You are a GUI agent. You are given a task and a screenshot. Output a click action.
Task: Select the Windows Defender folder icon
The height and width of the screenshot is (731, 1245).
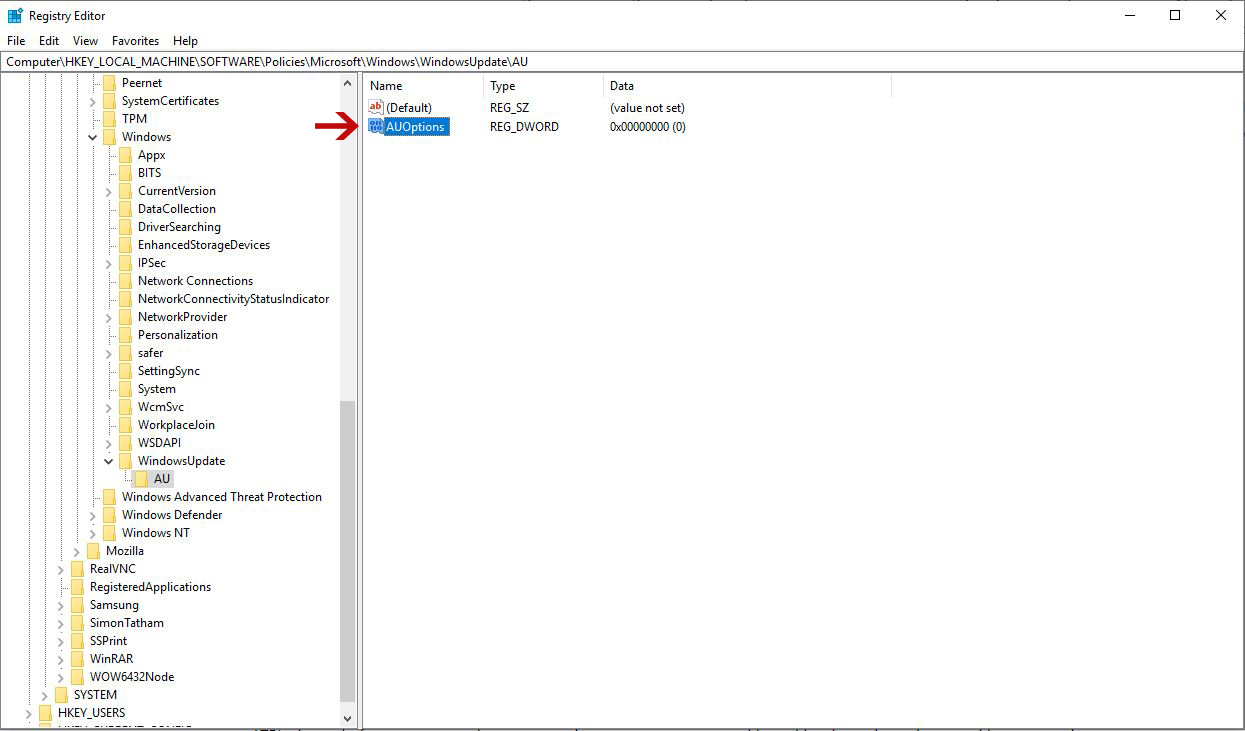pos(111,514)
